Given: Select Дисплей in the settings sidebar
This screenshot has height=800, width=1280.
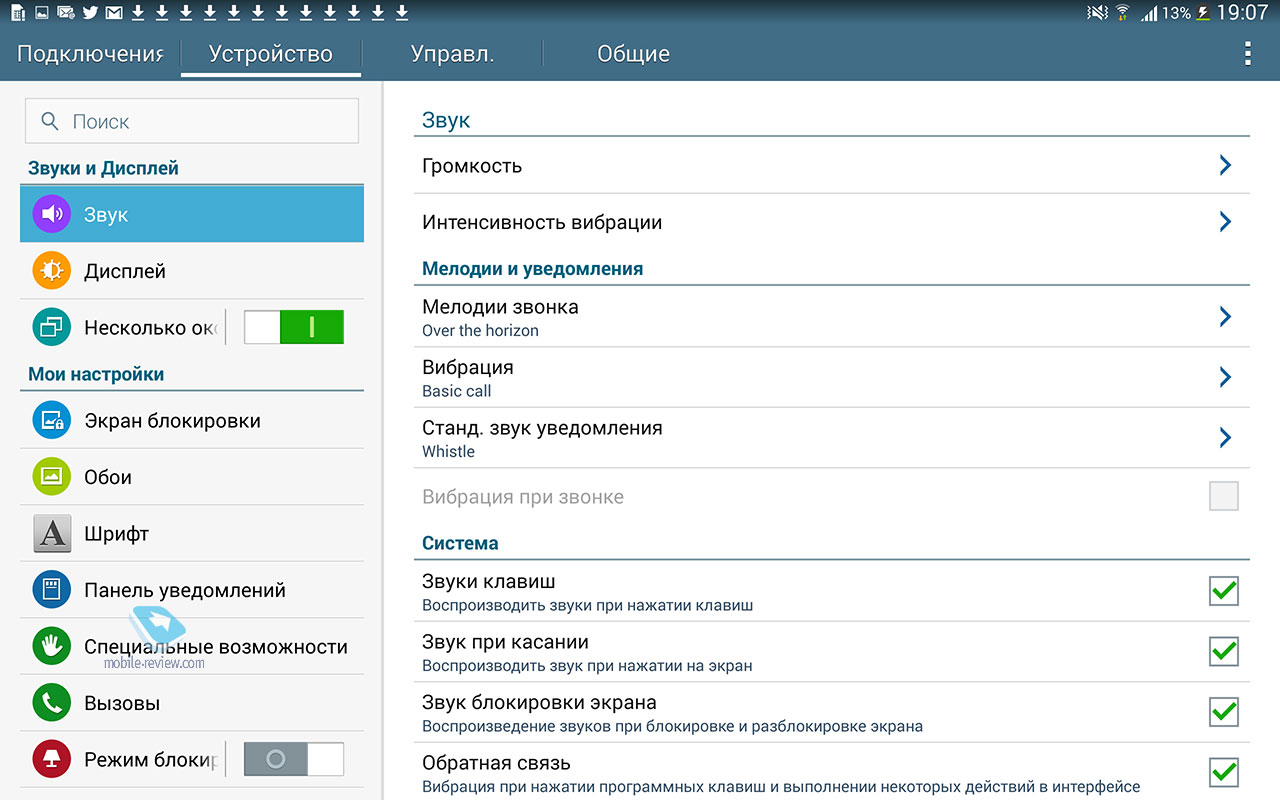Looking at the screenshot, I should (x=192, y=271).
